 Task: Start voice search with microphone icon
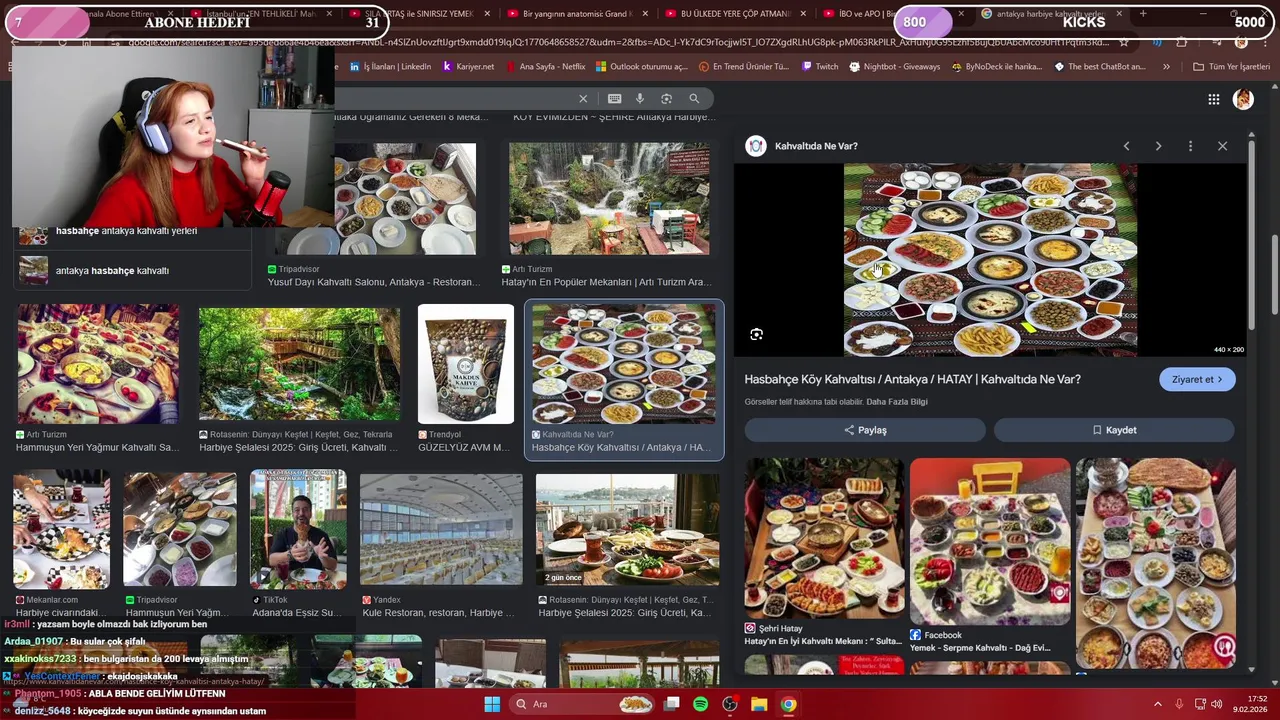640,98
